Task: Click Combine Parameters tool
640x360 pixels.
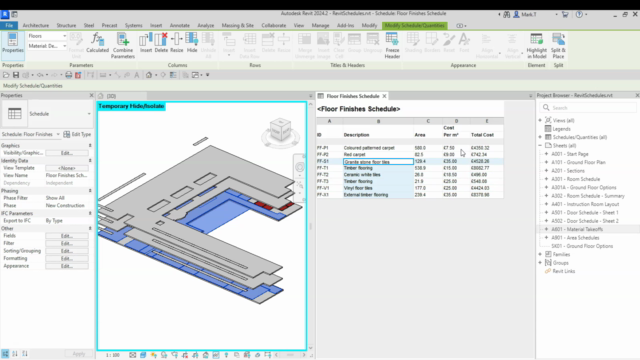Action: pyautogui.click(x=122, y=46)
